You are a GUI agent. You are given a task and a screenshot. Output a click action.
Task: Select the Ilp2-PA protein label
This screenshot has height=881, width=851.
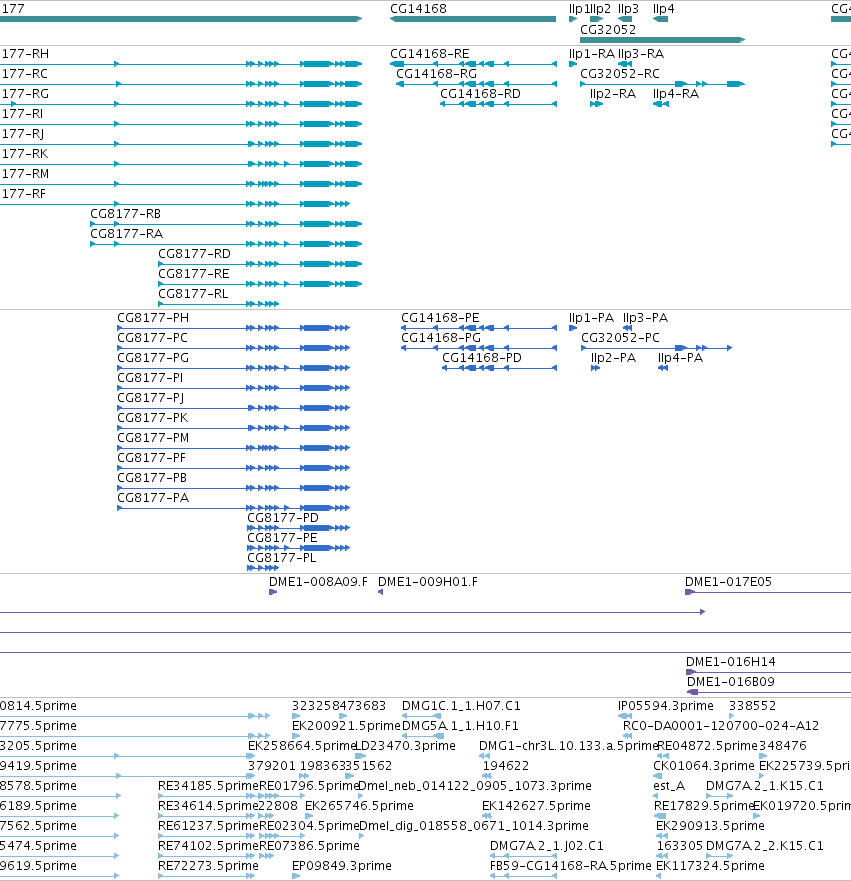(613, 358)
